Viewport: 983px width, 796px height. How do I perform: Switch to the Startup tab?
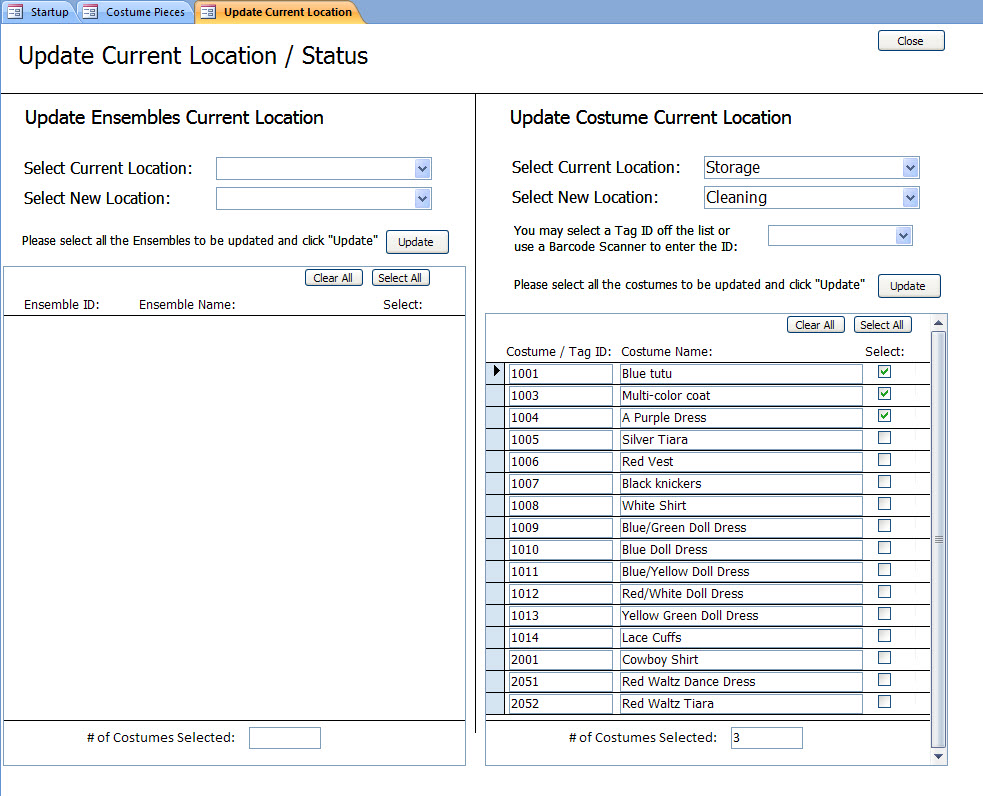pyautogui.click(x=39, y=12)
